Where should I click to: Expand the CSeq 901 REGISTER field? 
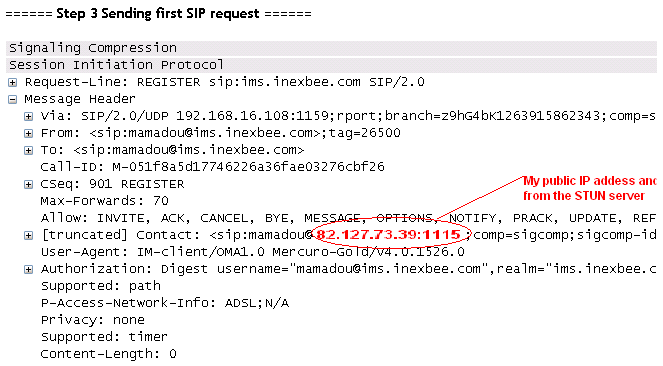(28, 184)
